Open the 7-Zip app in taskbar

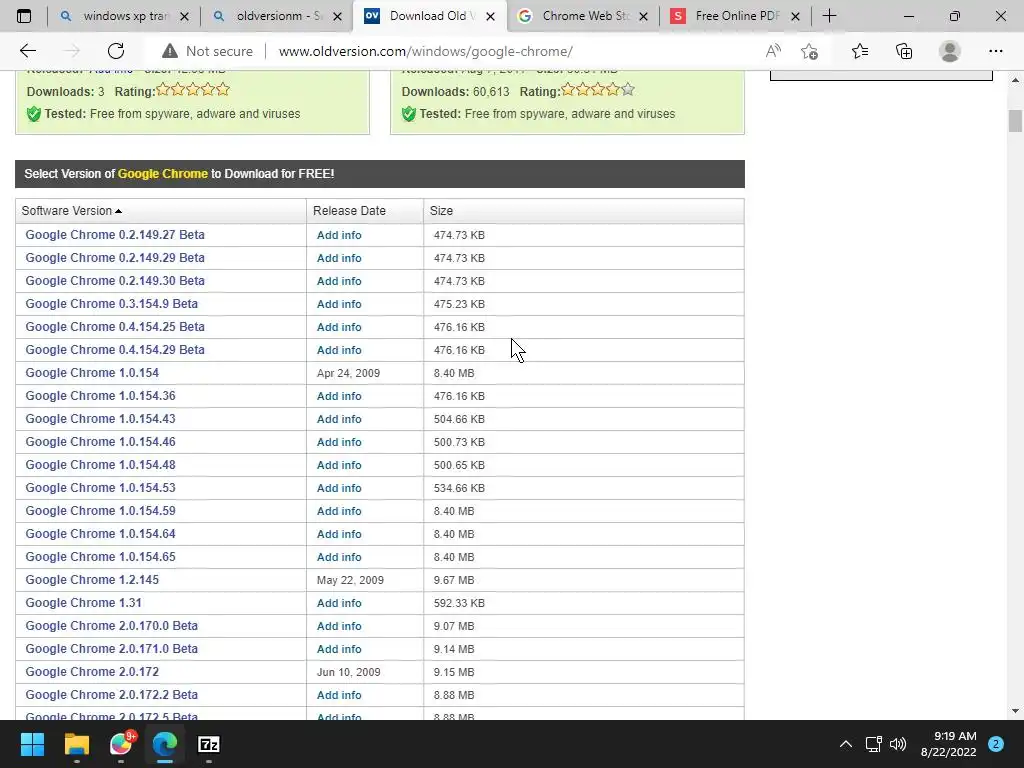click(x=208, y=744)
